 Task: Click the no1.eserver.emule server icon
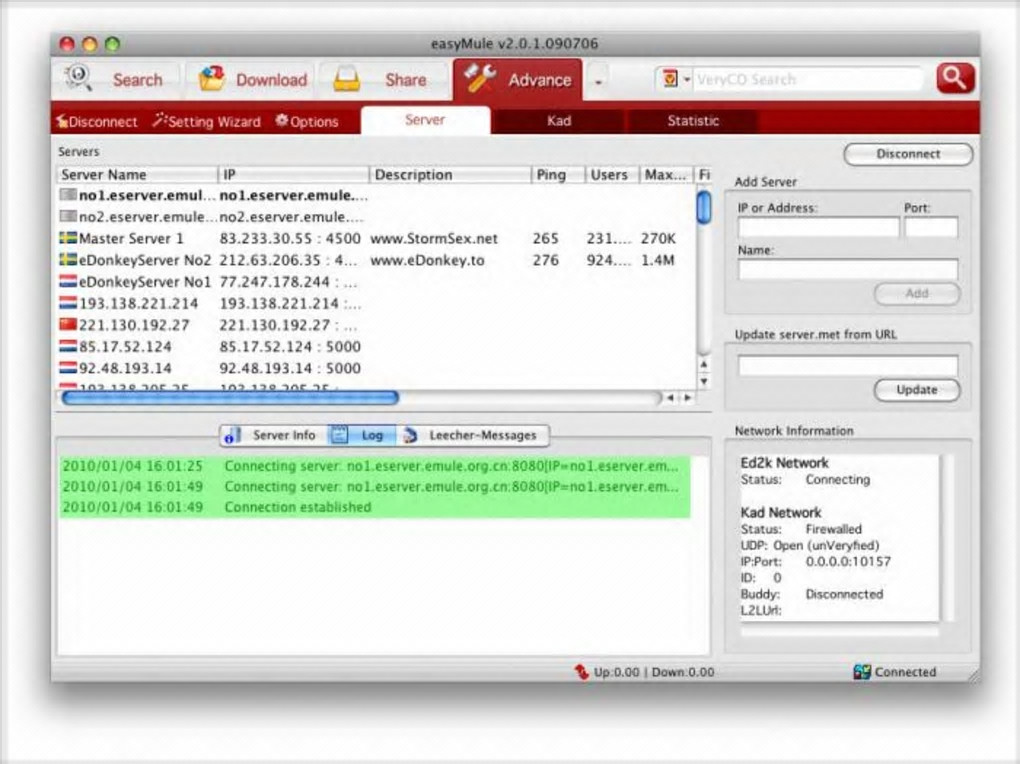click(x=68, y=195)
